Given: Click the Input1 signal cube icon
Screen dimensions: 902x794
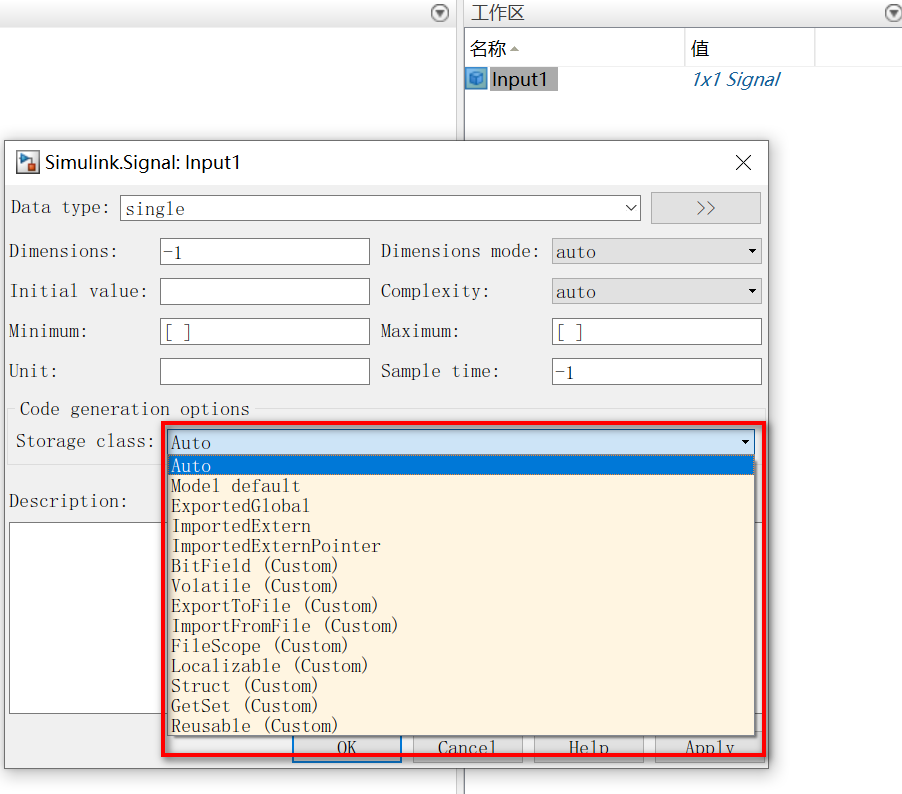Looking at the screenshot, I should tap(476, 79).
